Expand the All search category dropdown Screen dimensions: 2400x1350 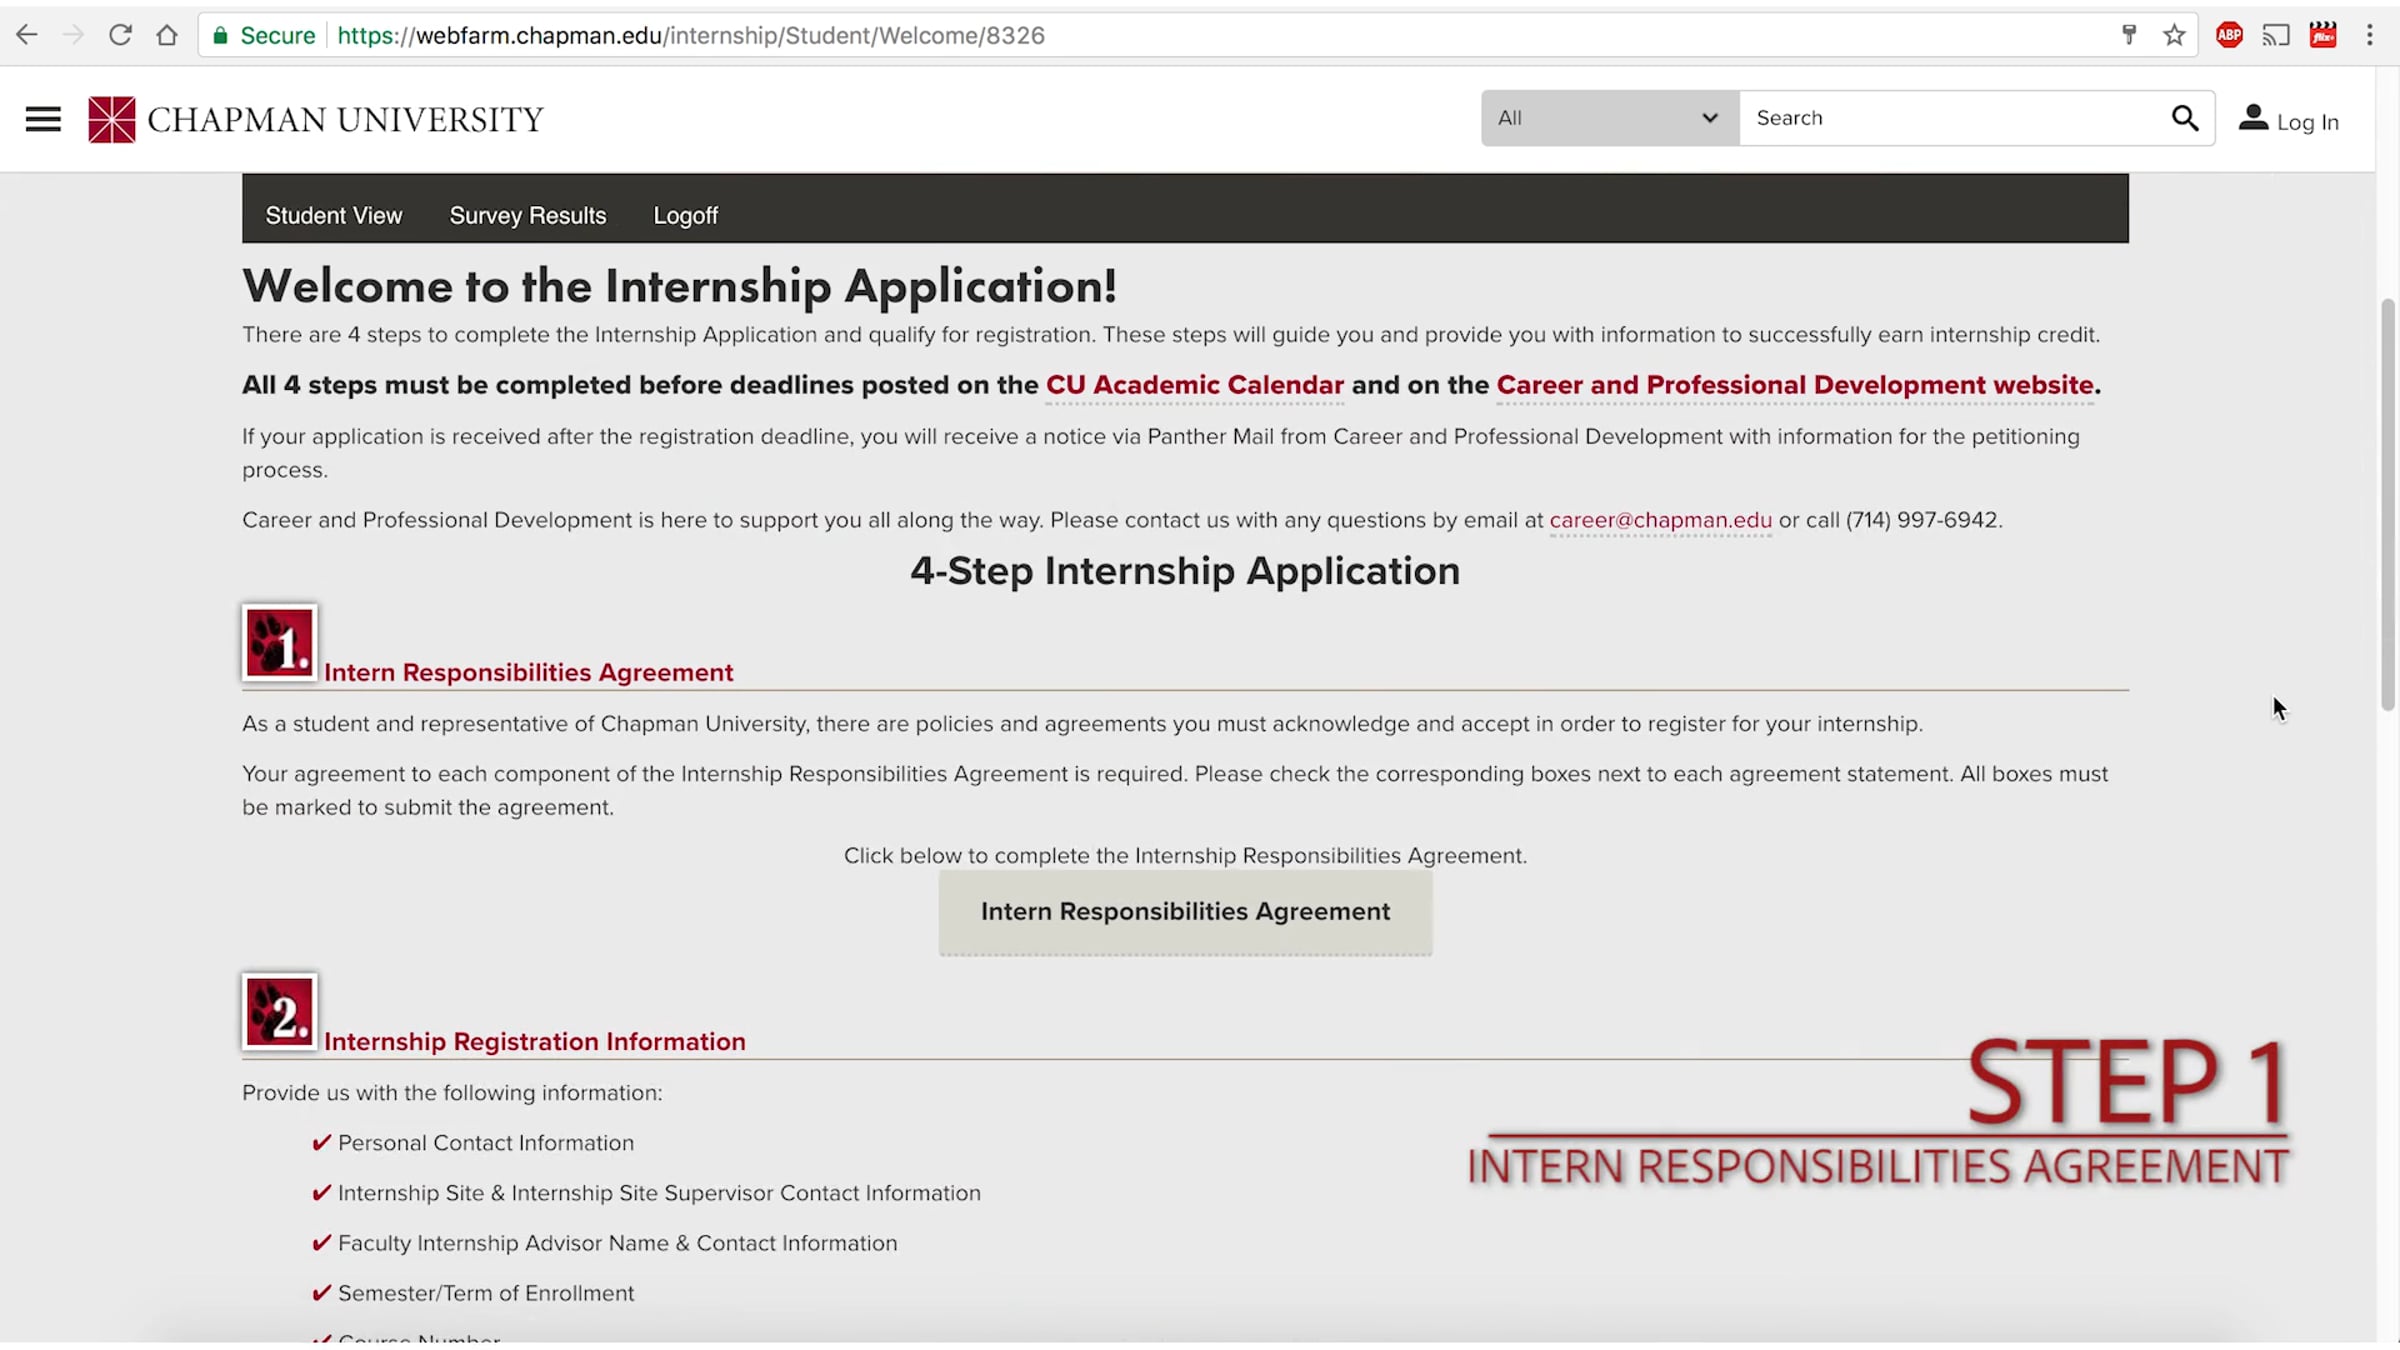click(x=1610, y=118)
